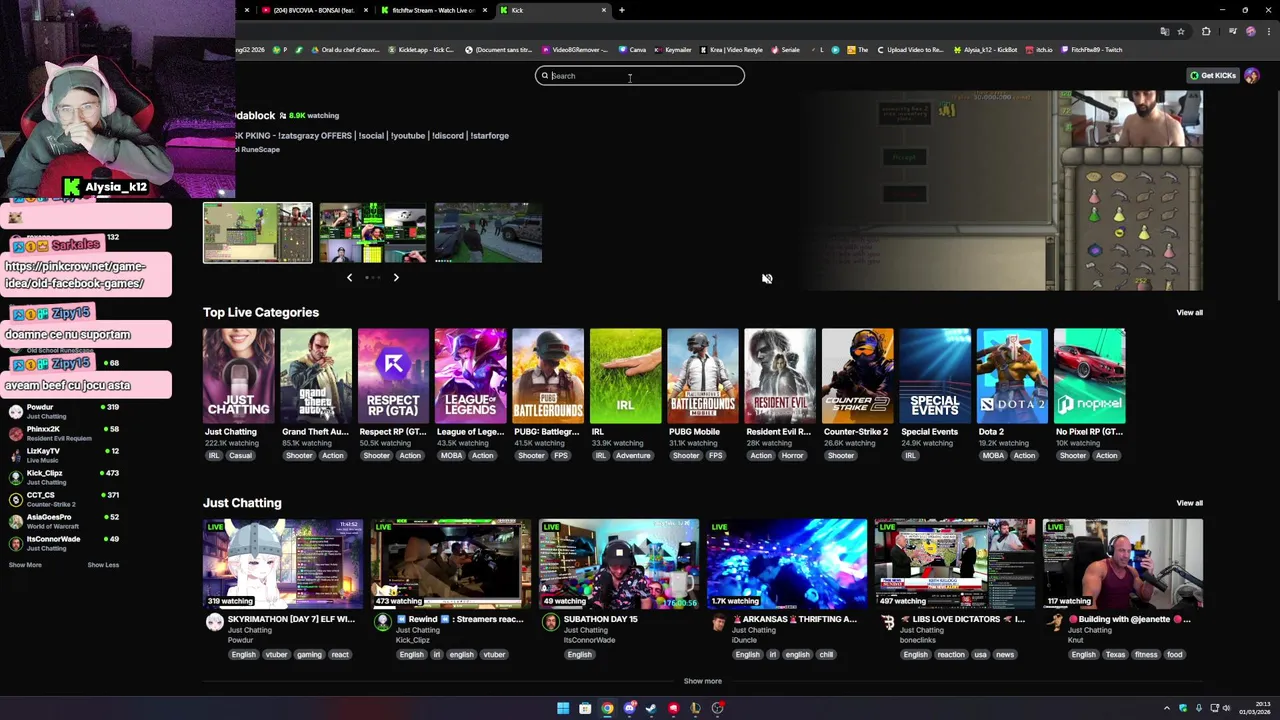The width and height of the screenshot is (1280, 720).
Task: Open the itch.io bookmark
Action: point(1039,50)
